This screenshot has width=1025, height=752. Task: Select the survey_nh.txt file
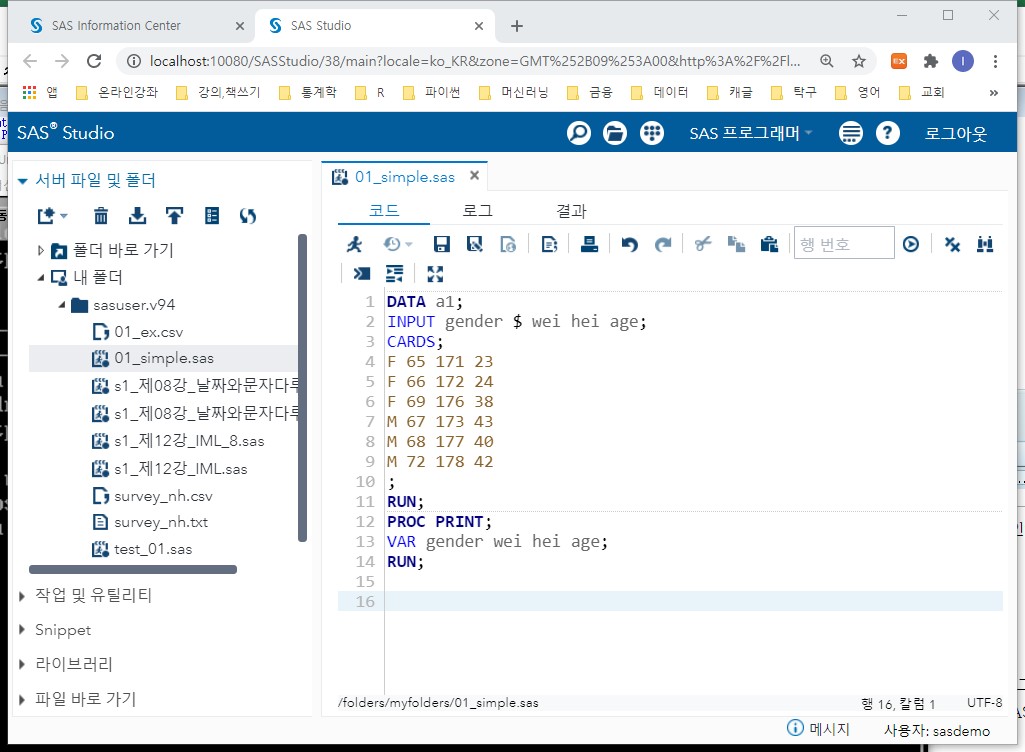pyautogui.click(x=161, y=522)
